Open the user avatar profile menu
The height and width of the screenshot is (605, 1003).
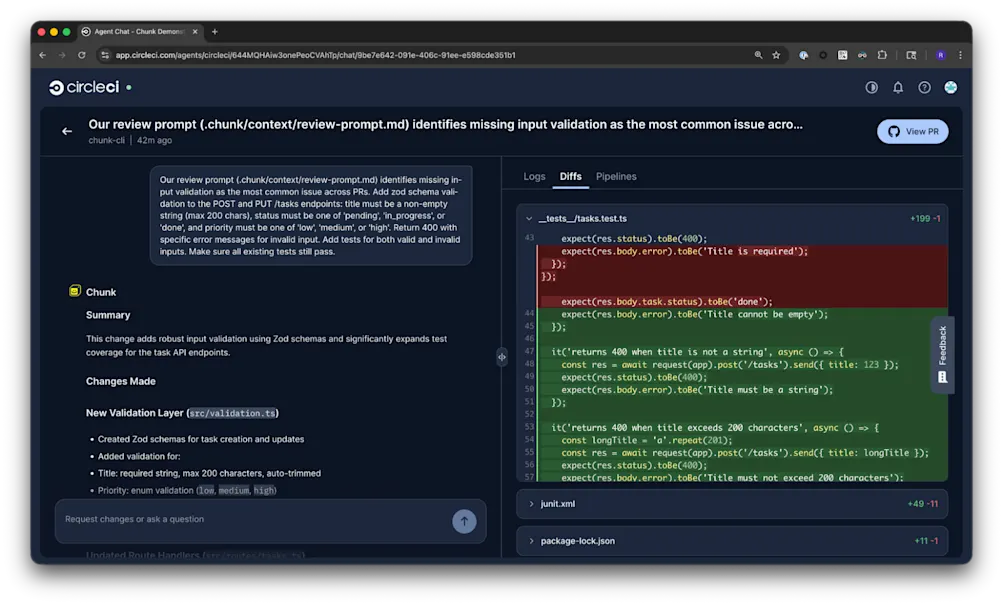pyautogui.click(x=950, y=87)
